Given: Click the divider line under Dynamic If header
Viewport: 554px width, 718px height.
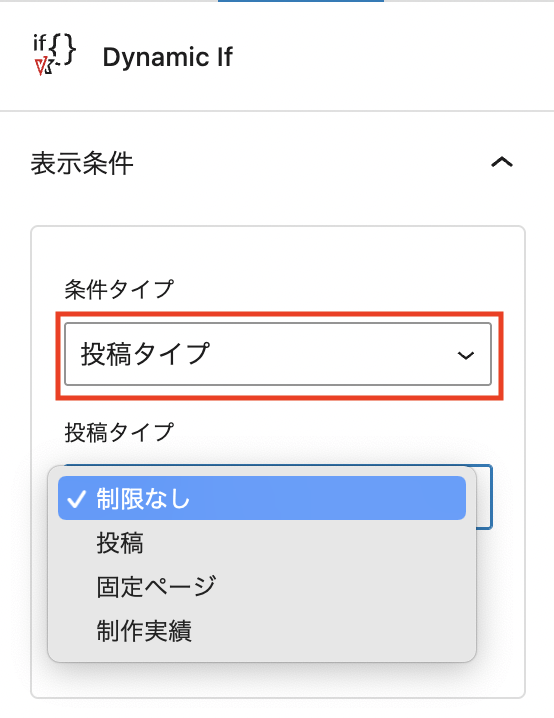Looking at the screenshot, I should tap(277, 111).
